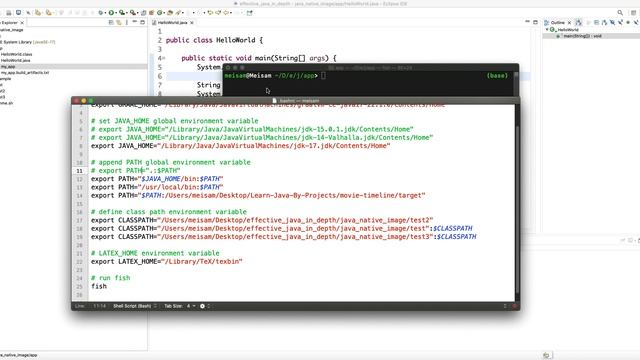The height and width of the screenshot is (360, 640).
Task: Toggle Hide Non-Public Members in Outline view
Action: click(x=628, y=22)
